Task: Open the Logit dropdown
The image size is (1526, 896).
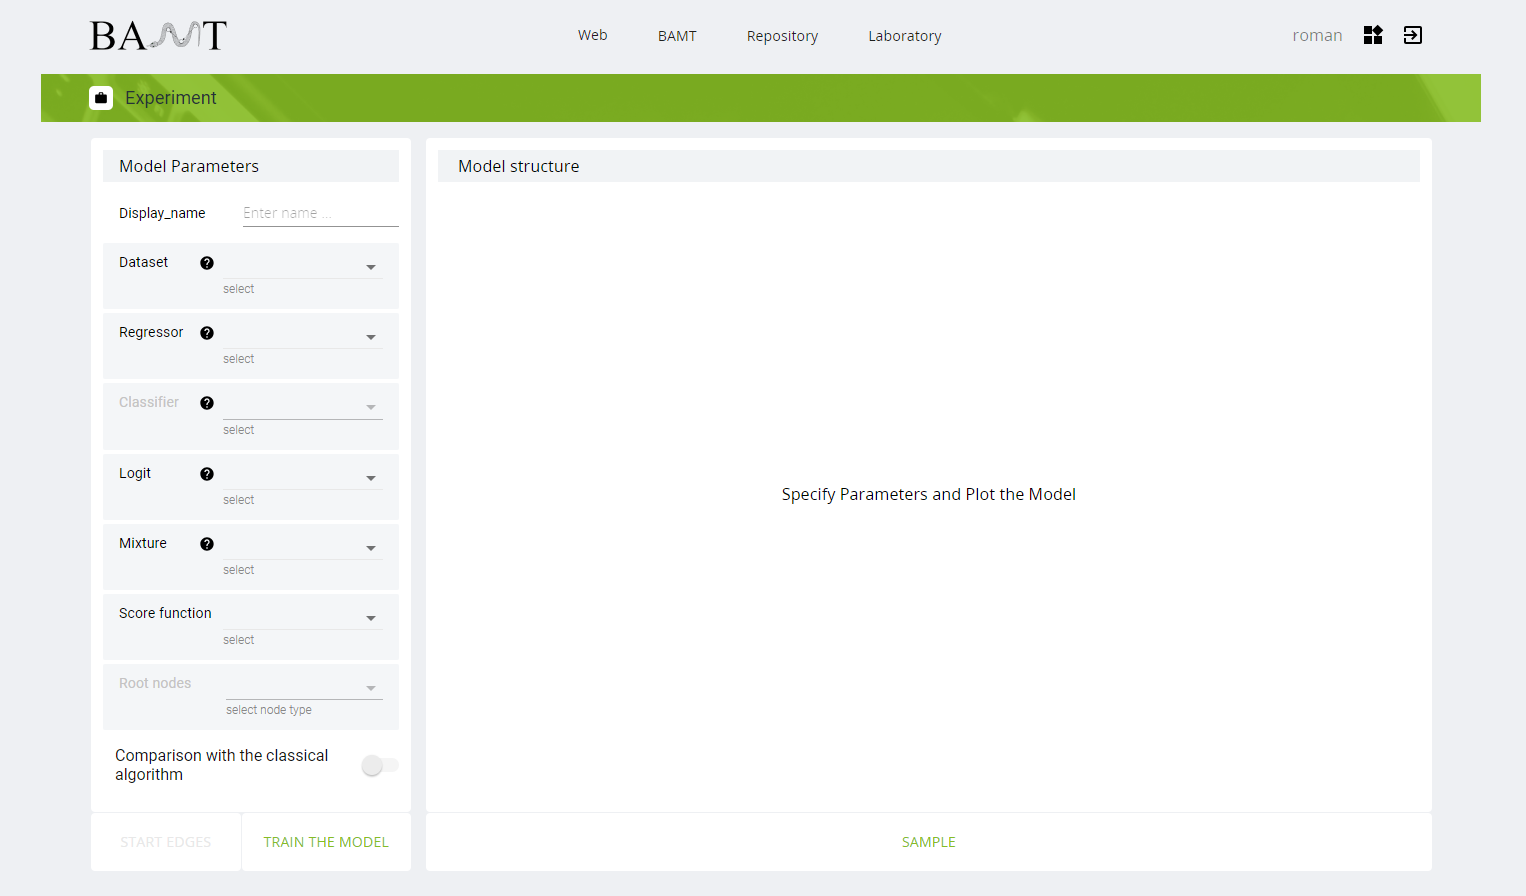Action: [x=303, y=476]
